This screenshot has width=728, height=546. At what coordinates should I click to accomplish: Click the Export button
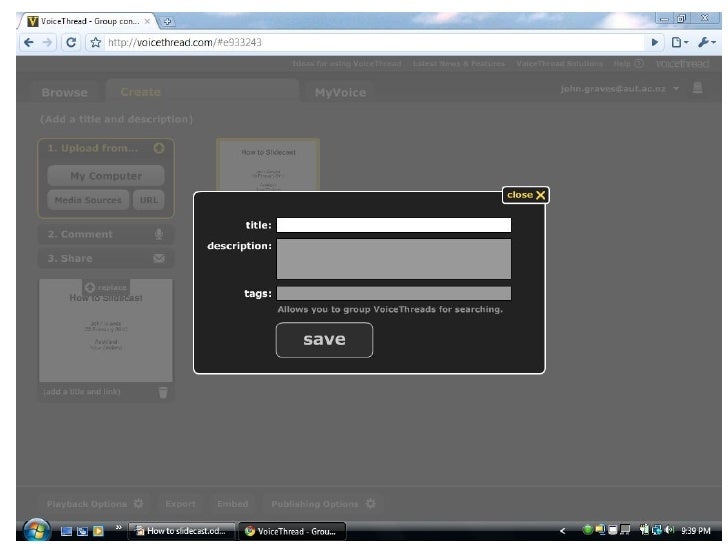click(x=181, y=504)
